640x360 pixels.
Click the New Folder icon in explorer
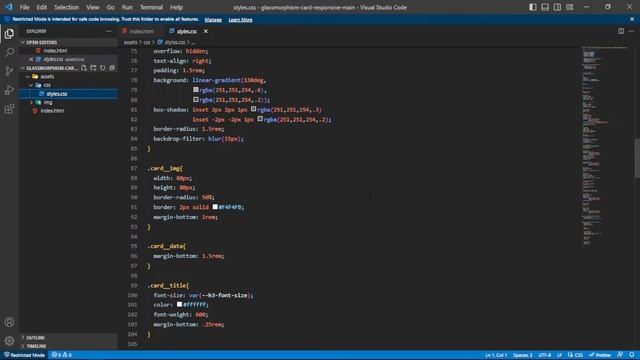coord(93,68)
